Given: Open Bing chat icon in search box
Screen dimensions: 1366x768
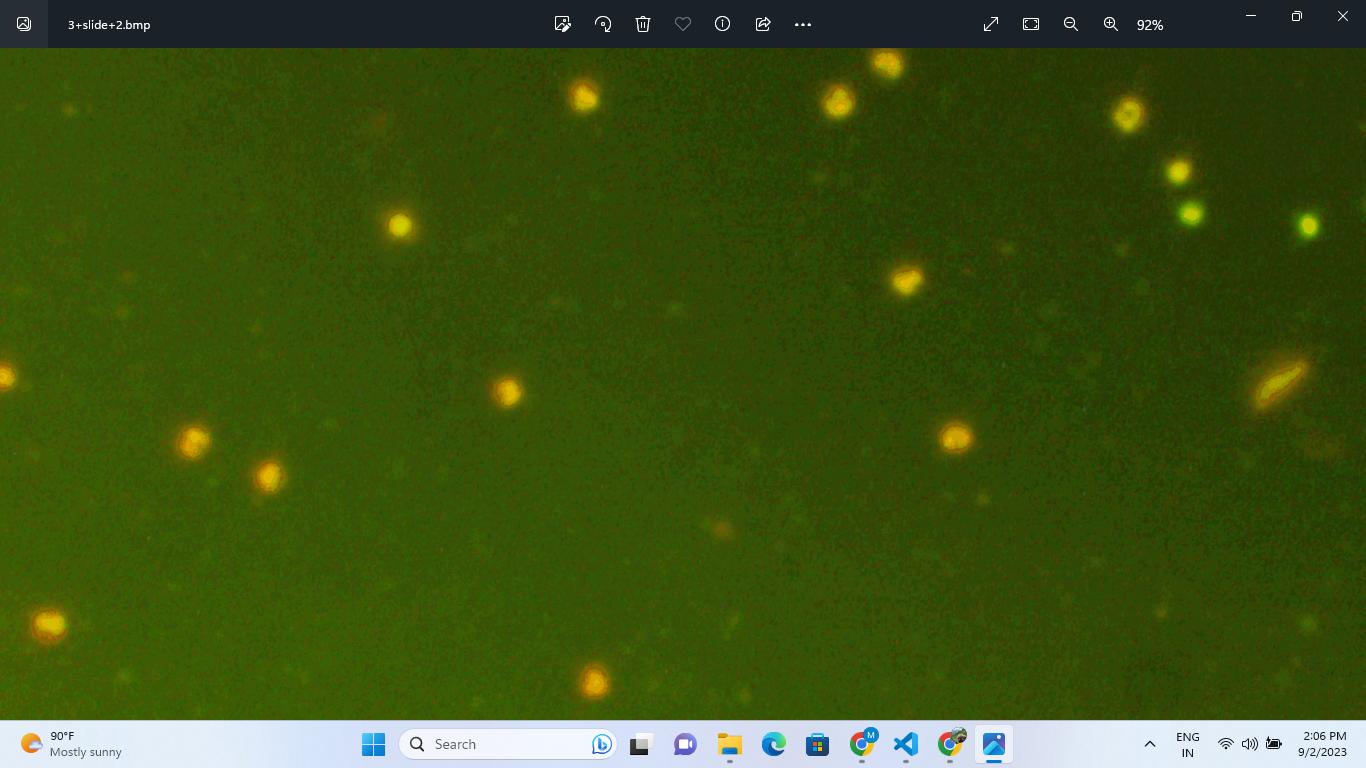Looking at the screenshot, I should 601,744.
